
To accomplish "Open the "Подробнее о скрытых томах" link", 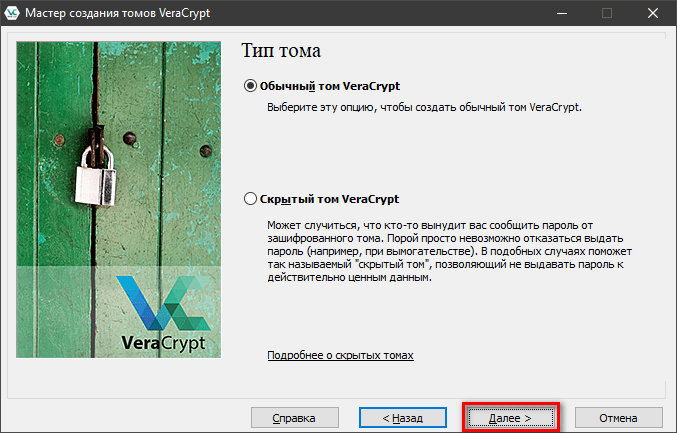I will coord(340,356).
